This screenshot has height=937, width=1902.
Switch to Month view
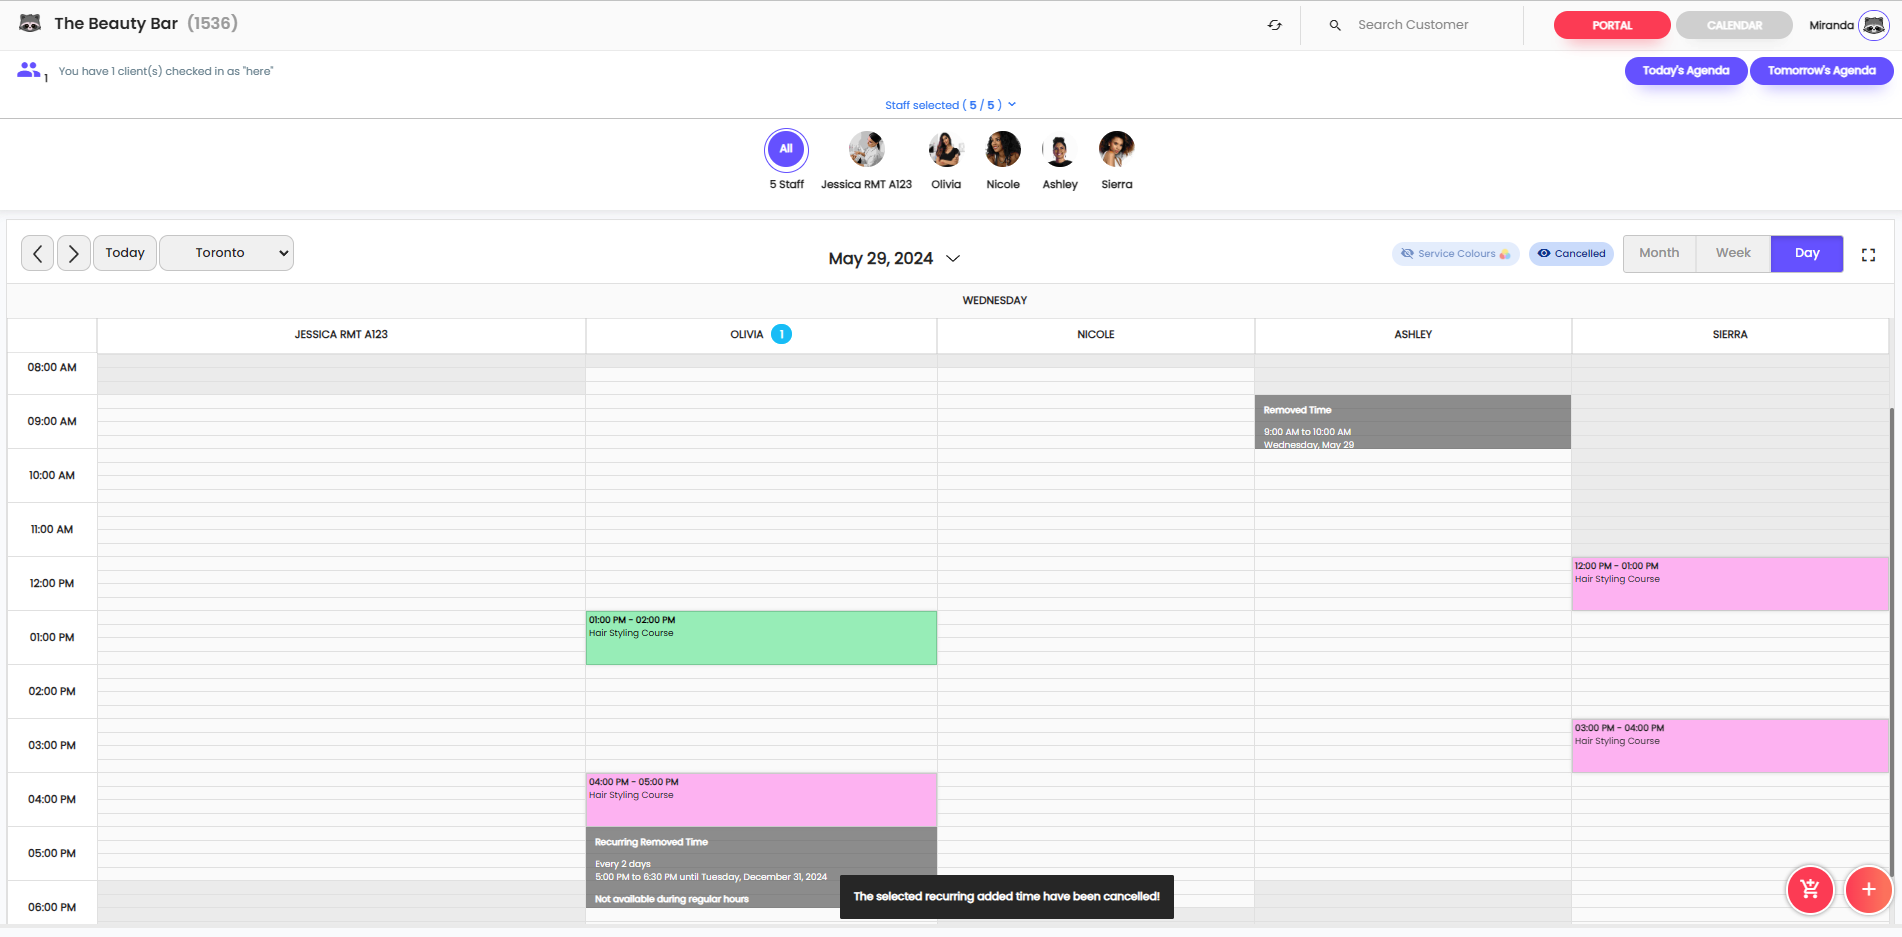coord(1659,254)
